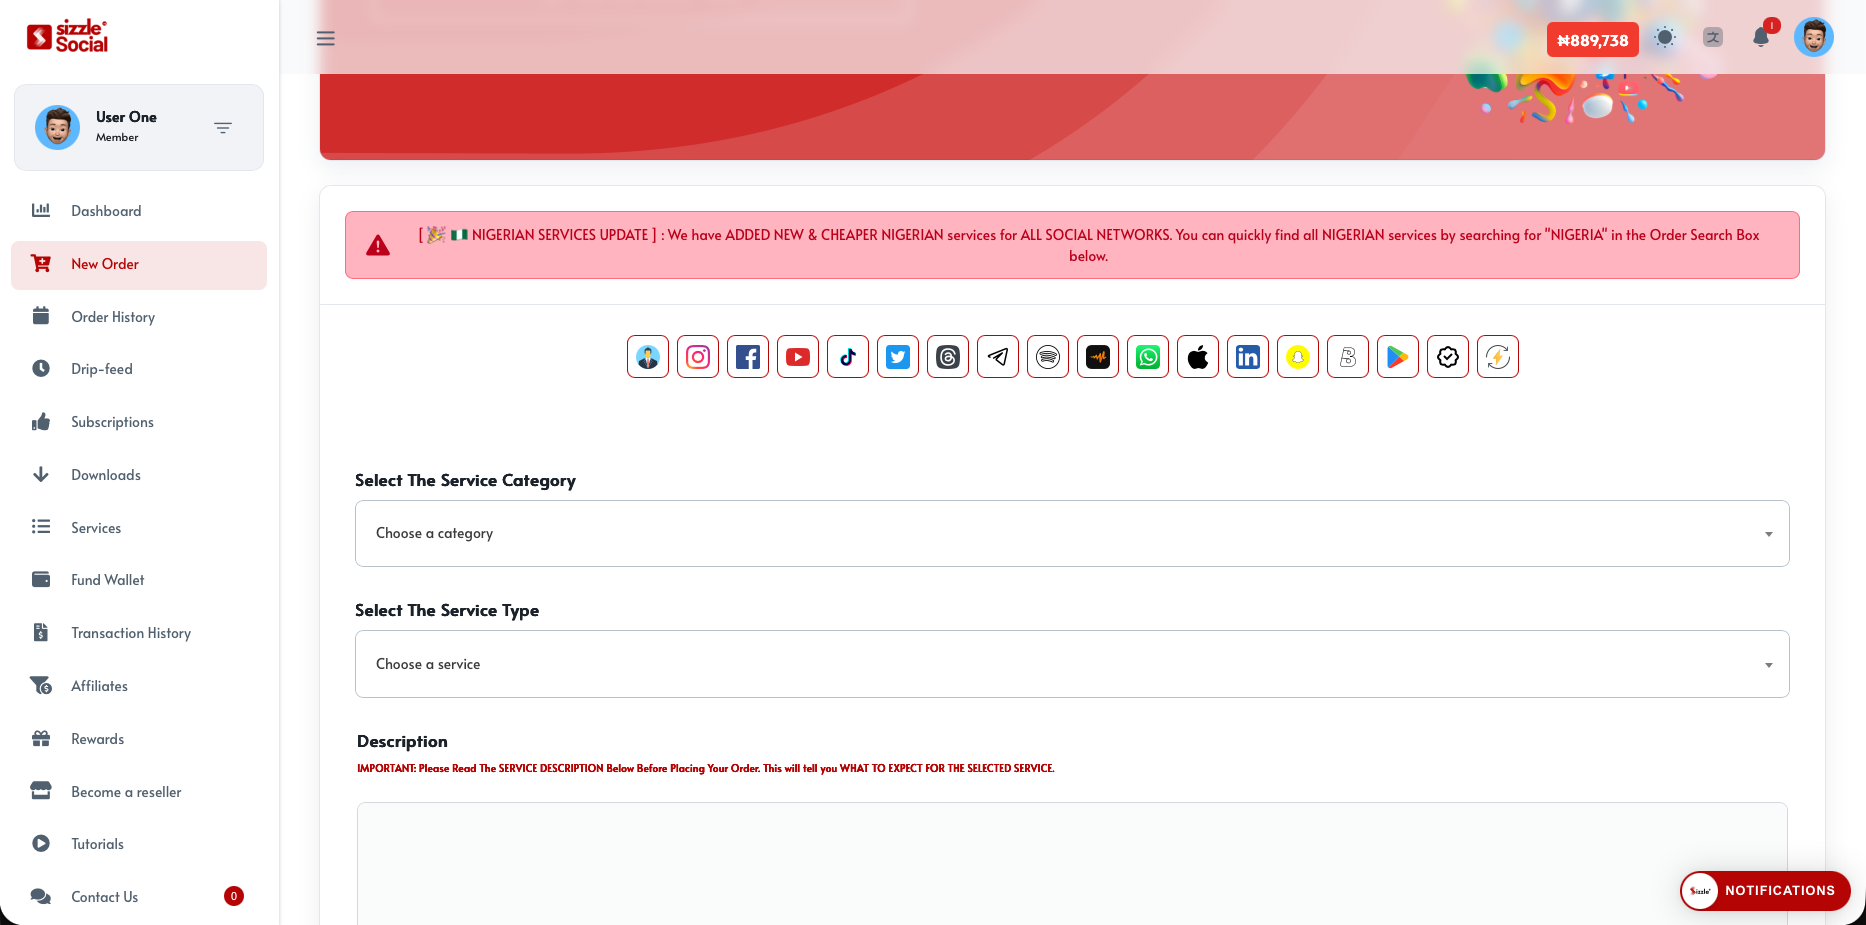Open the language translate switcher
This screenshot has width=1866, height=925.
tap(1713, 38)
